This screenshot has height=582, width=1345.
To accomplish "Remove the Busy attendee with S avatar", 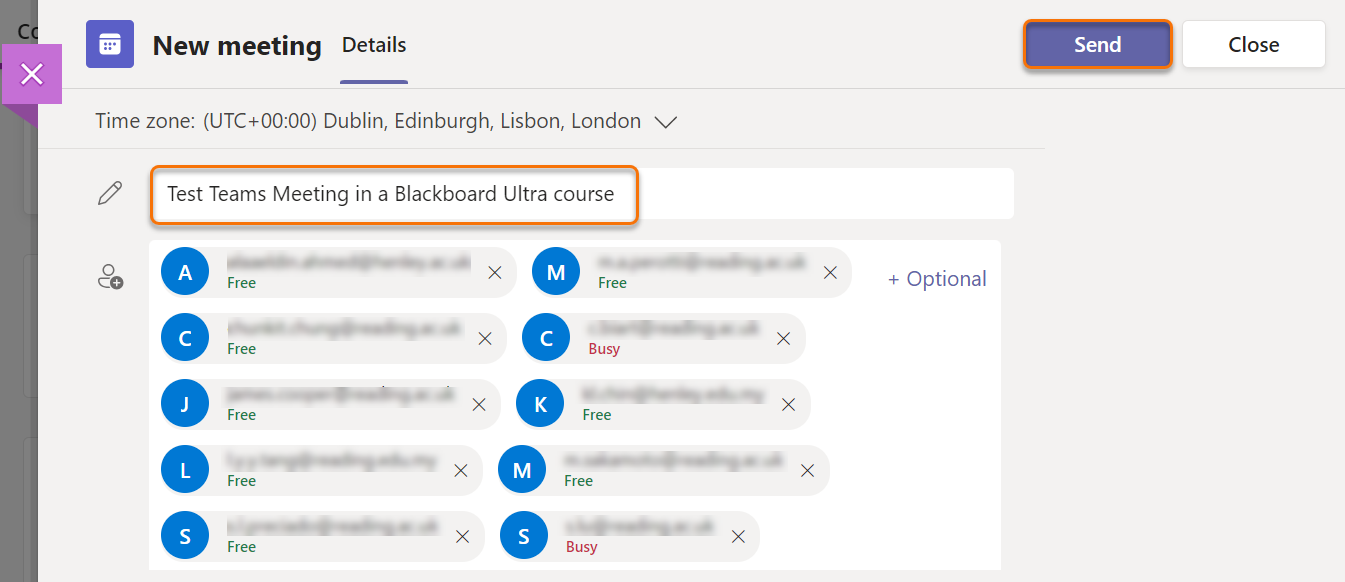I will coord(738,536).
